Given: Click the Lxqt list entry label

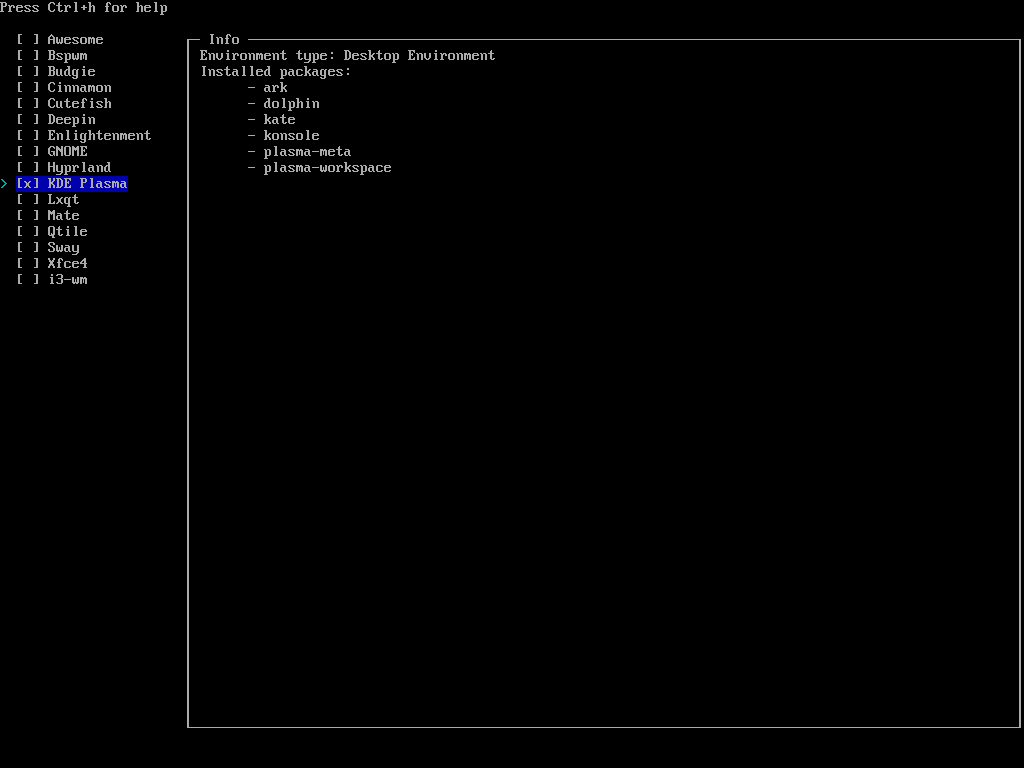Looking at the screenshot, I should point(63,200).
